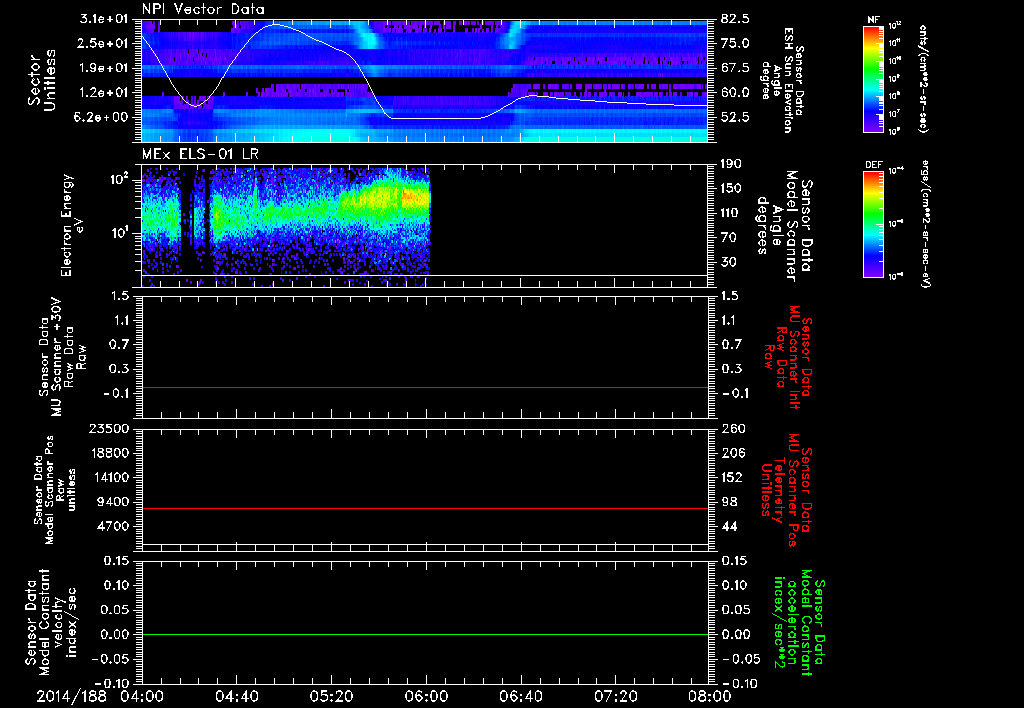Click the "75.0" sun elevation tick value
The height and width of the screenshot is (708, 1024).
[x=735, y=43]
